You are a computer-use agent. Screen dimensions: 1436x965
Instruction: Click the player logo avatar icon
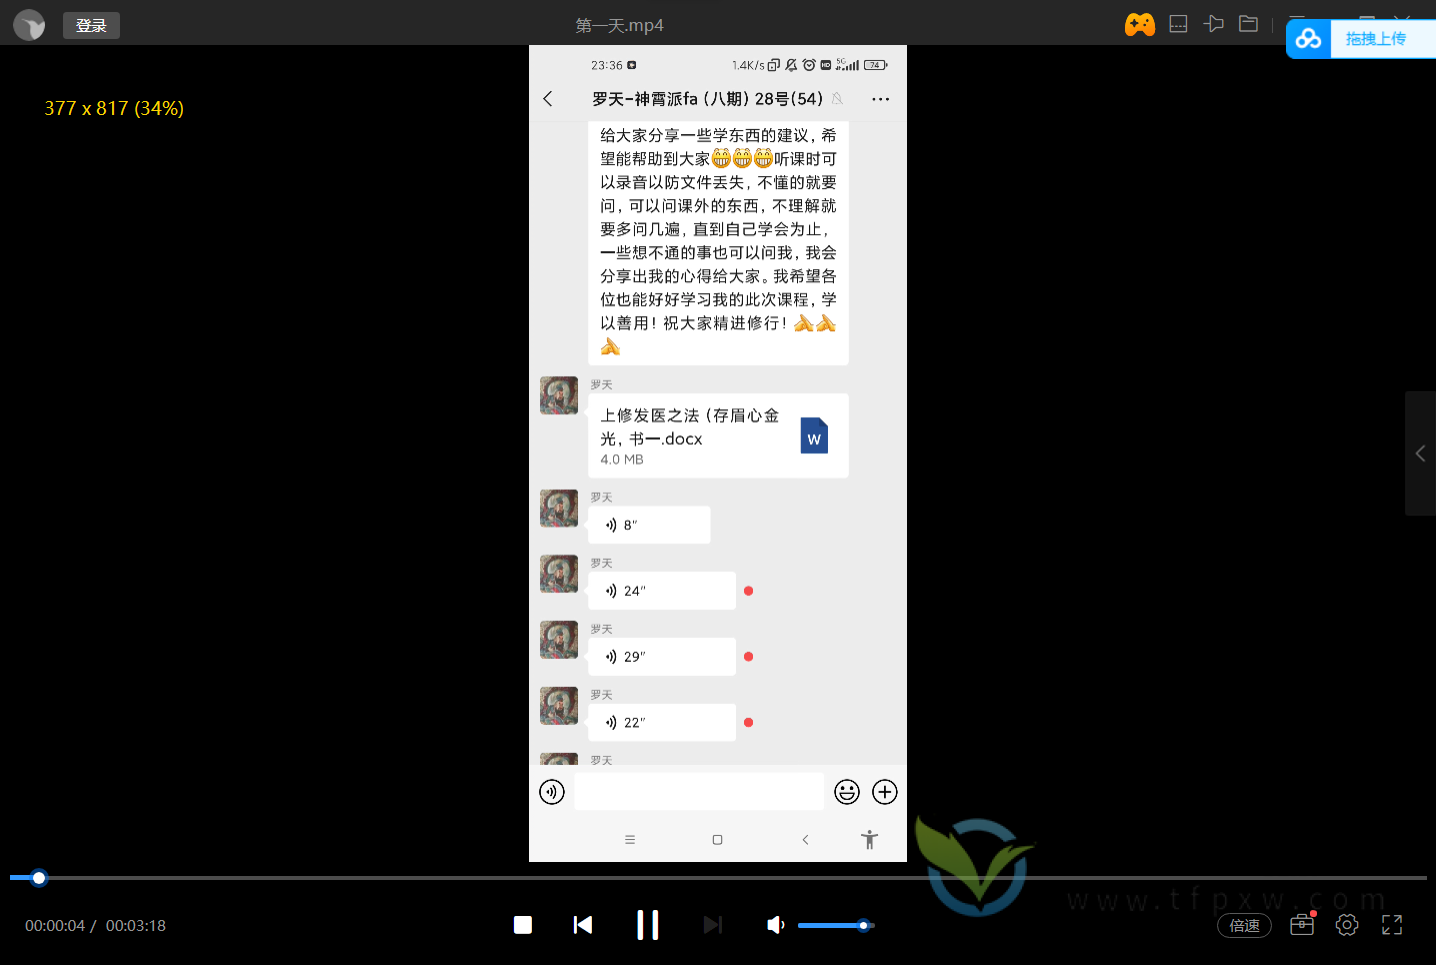point(29,25)
